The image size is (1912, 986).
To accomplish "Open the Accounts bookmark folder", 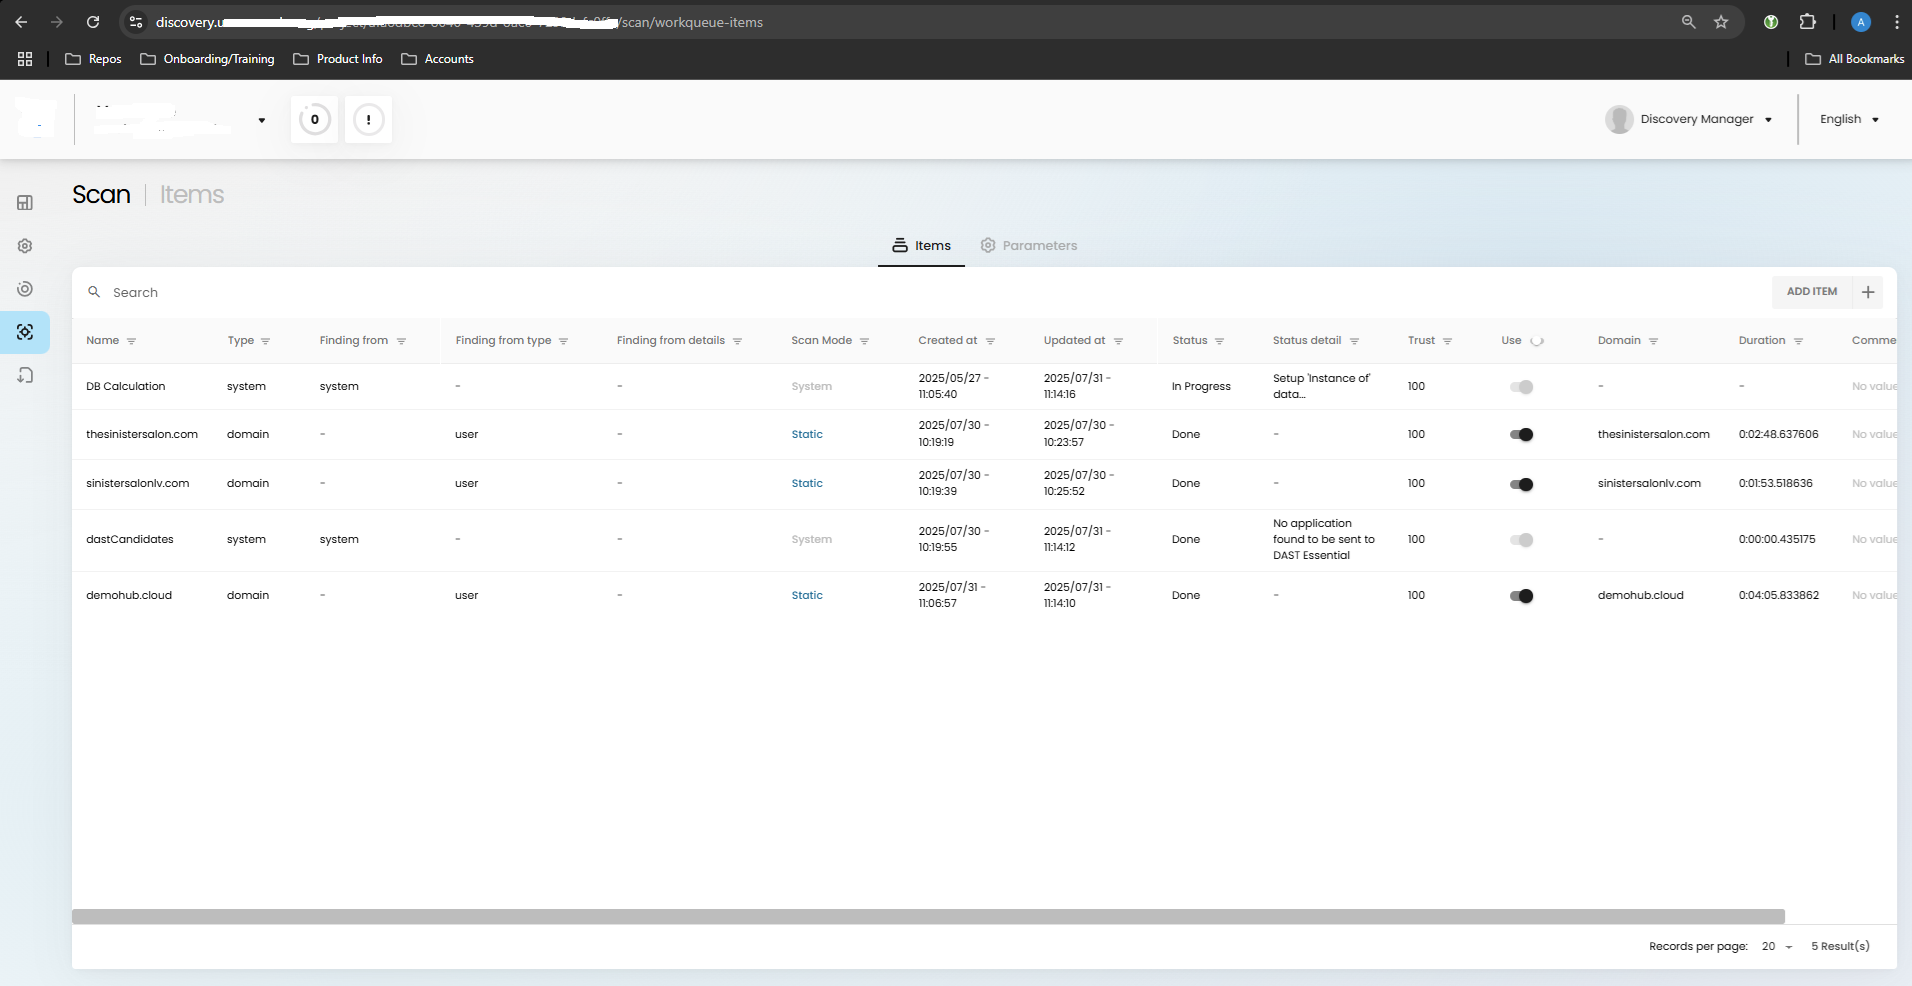I will pyautogui.click(x=437, y=59).
